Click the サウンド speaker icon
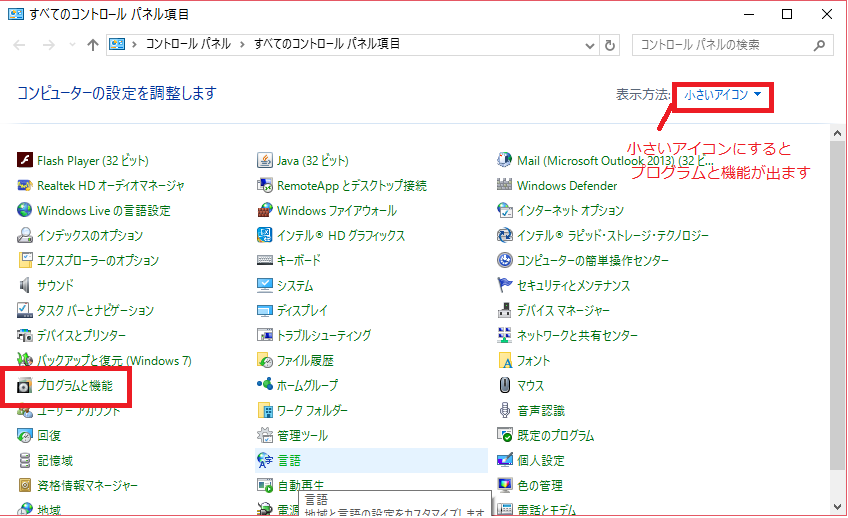The image size is (848, 518). [25, 285]
